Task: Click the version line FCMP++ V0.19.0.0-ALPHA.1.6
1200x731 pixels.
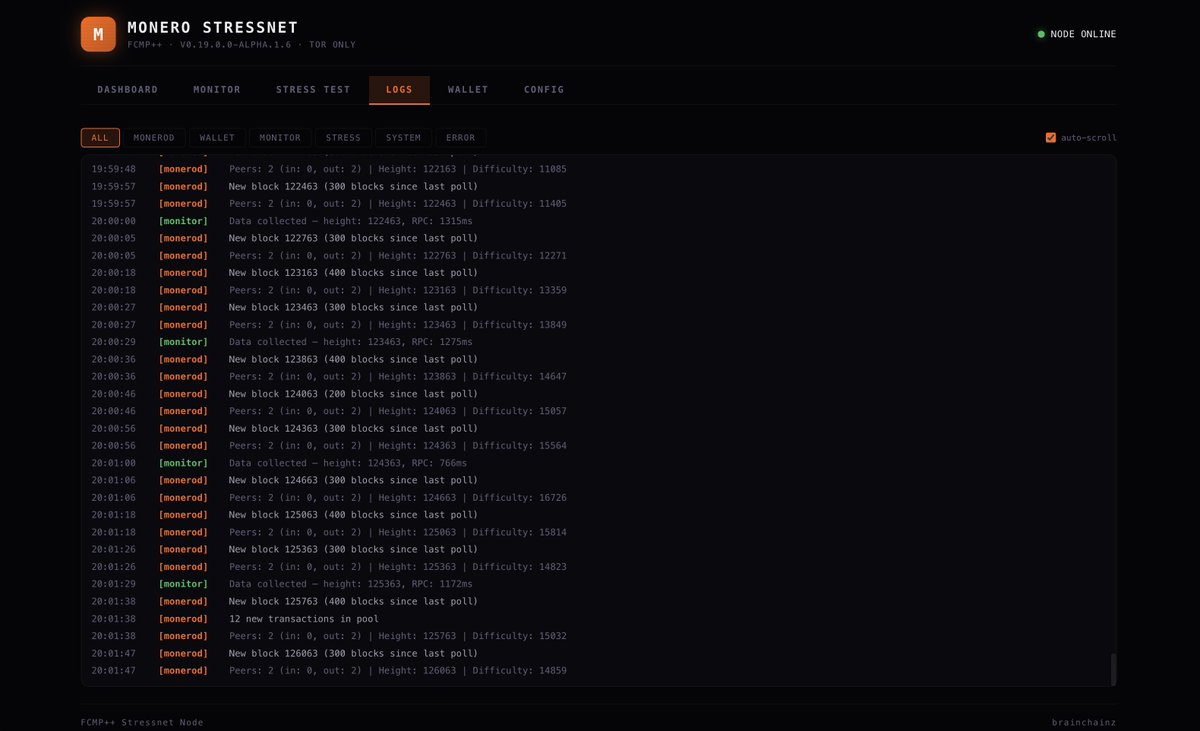Action: [x=242, y=45]
